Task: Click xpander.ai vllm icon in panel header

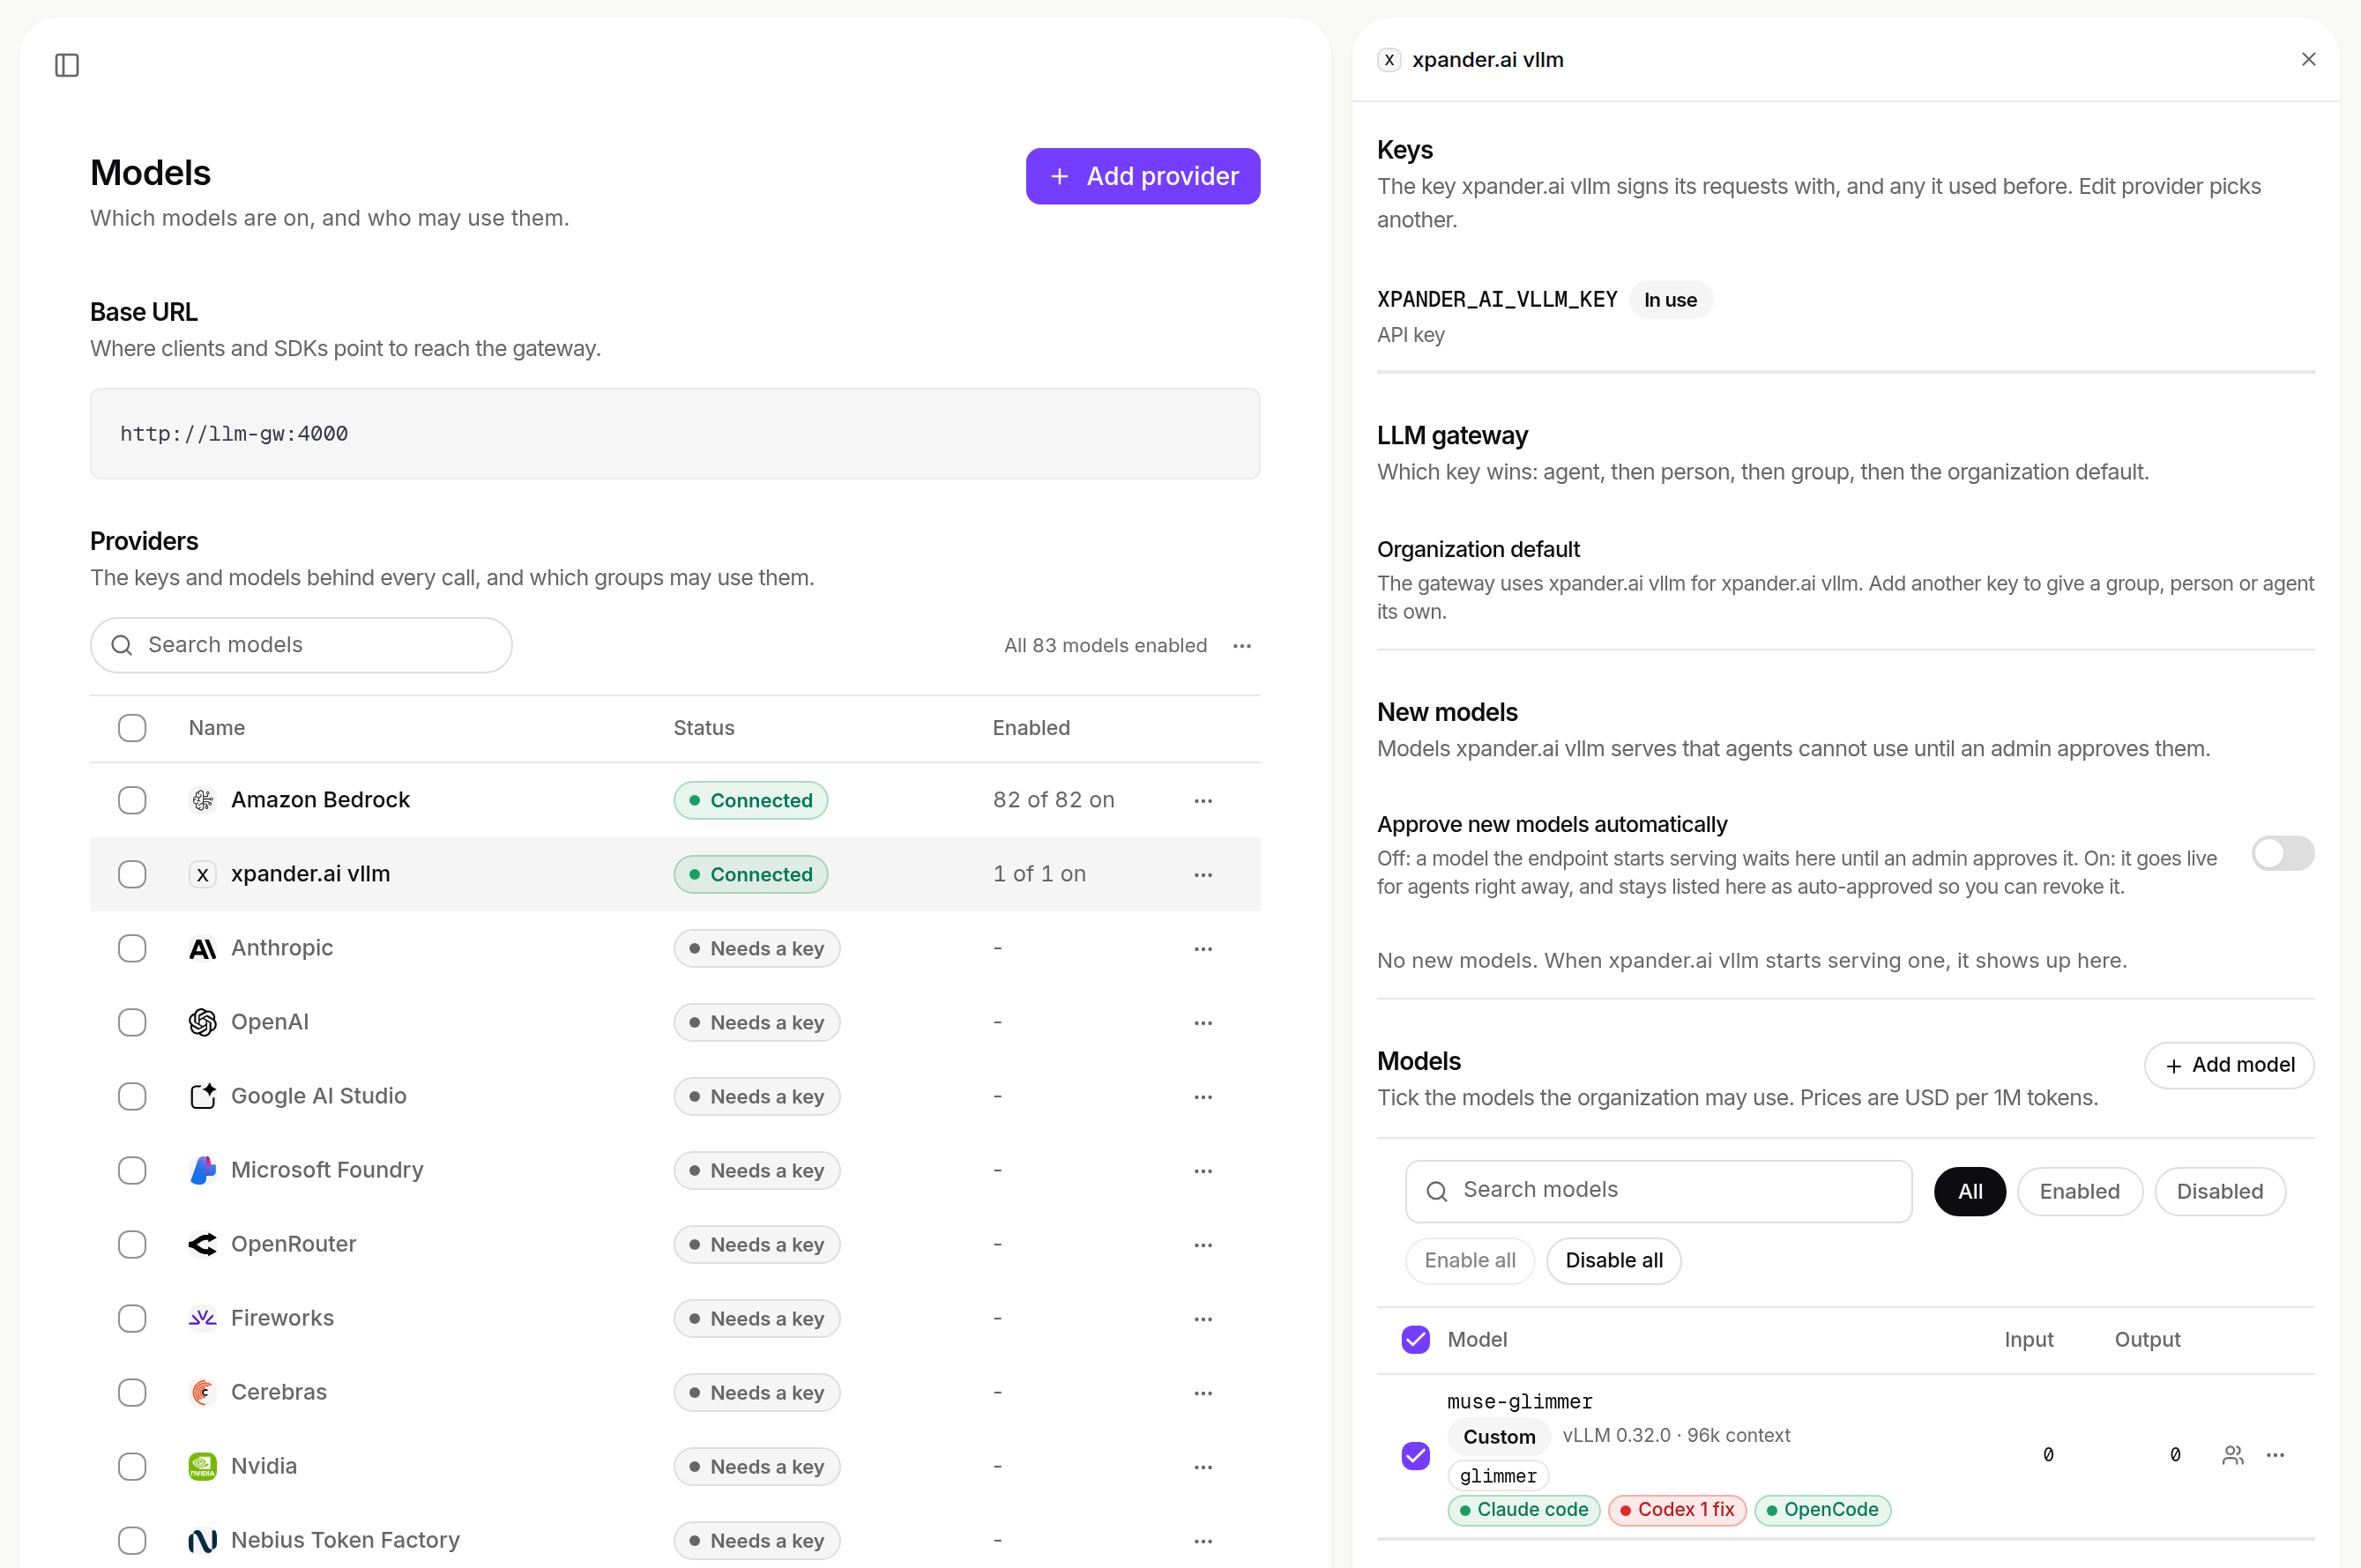Action: (x=1389, y=60)
